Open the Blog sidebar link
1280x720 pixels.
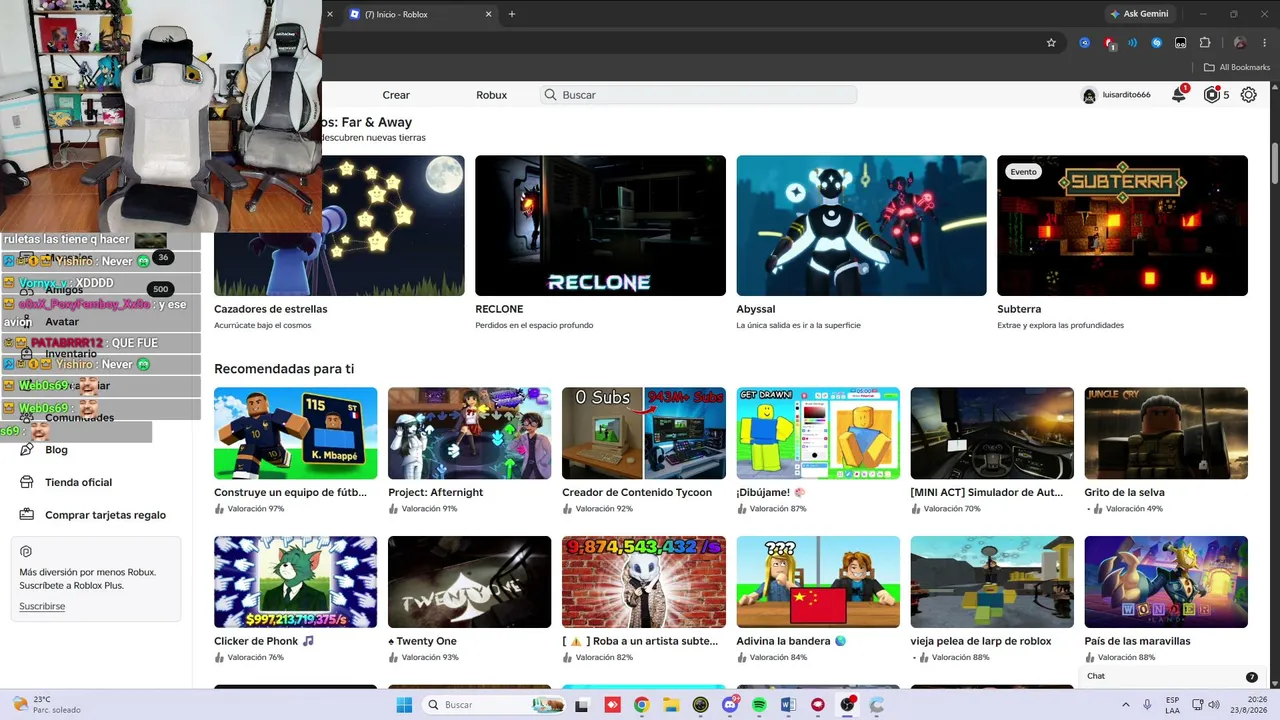click(56, 450)
